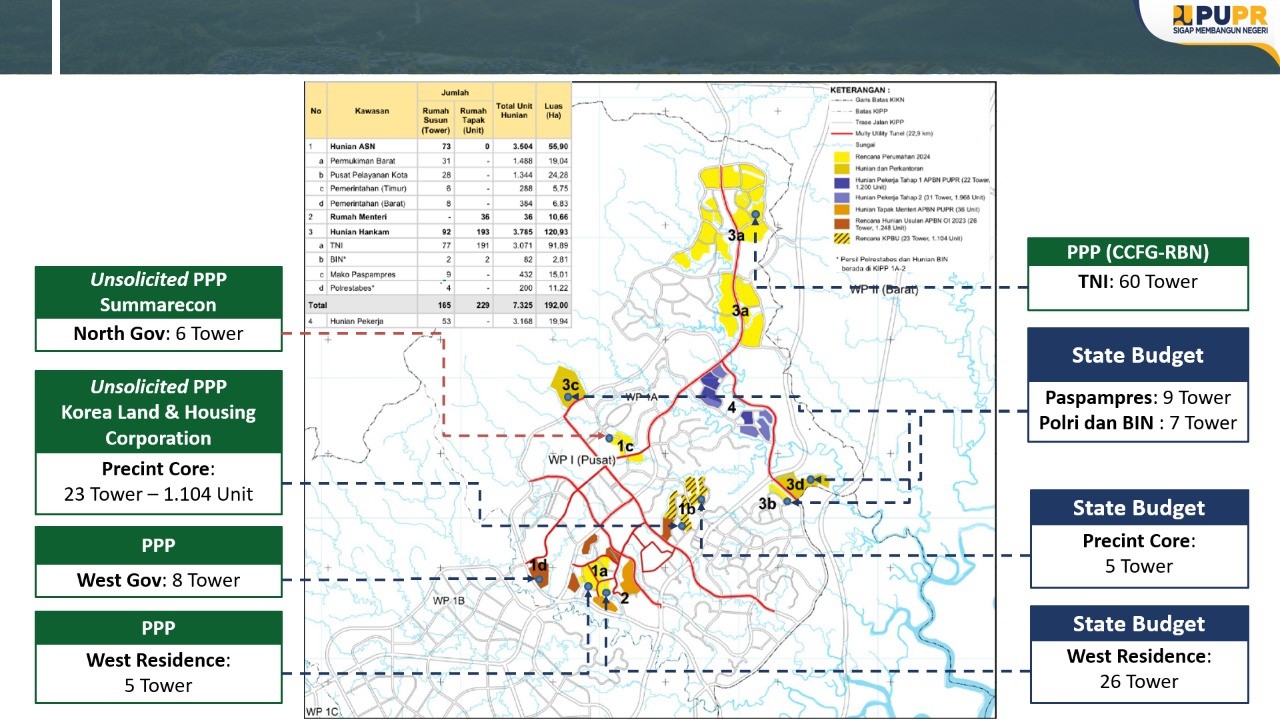Select location marker 2 on the map
This screenshot has height=720, width=1280.
[x=624, y=598]
